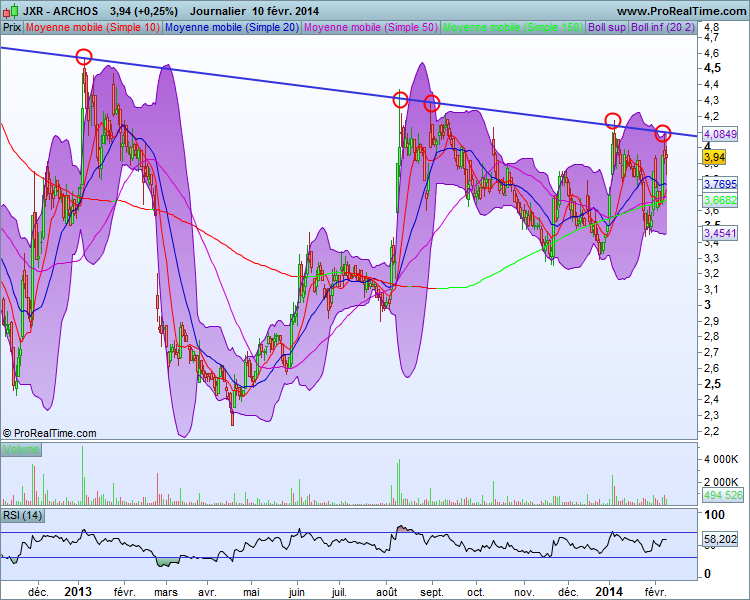Screen dimensions: 750x600
Task: Open Moyenne mobile (Simple 20) legend
Action: click(232, 27)
